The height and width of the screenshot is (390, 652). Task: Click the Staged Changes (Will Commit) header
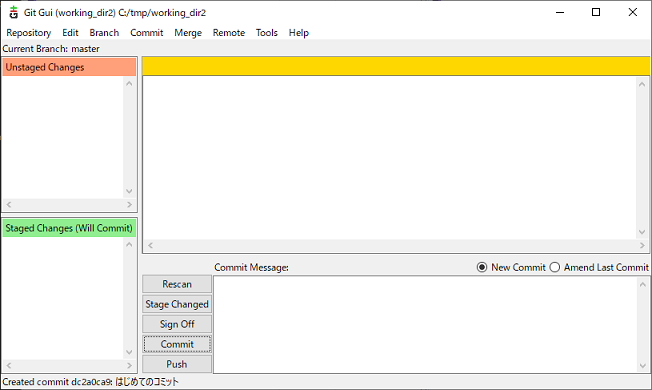tap(69, 228)
